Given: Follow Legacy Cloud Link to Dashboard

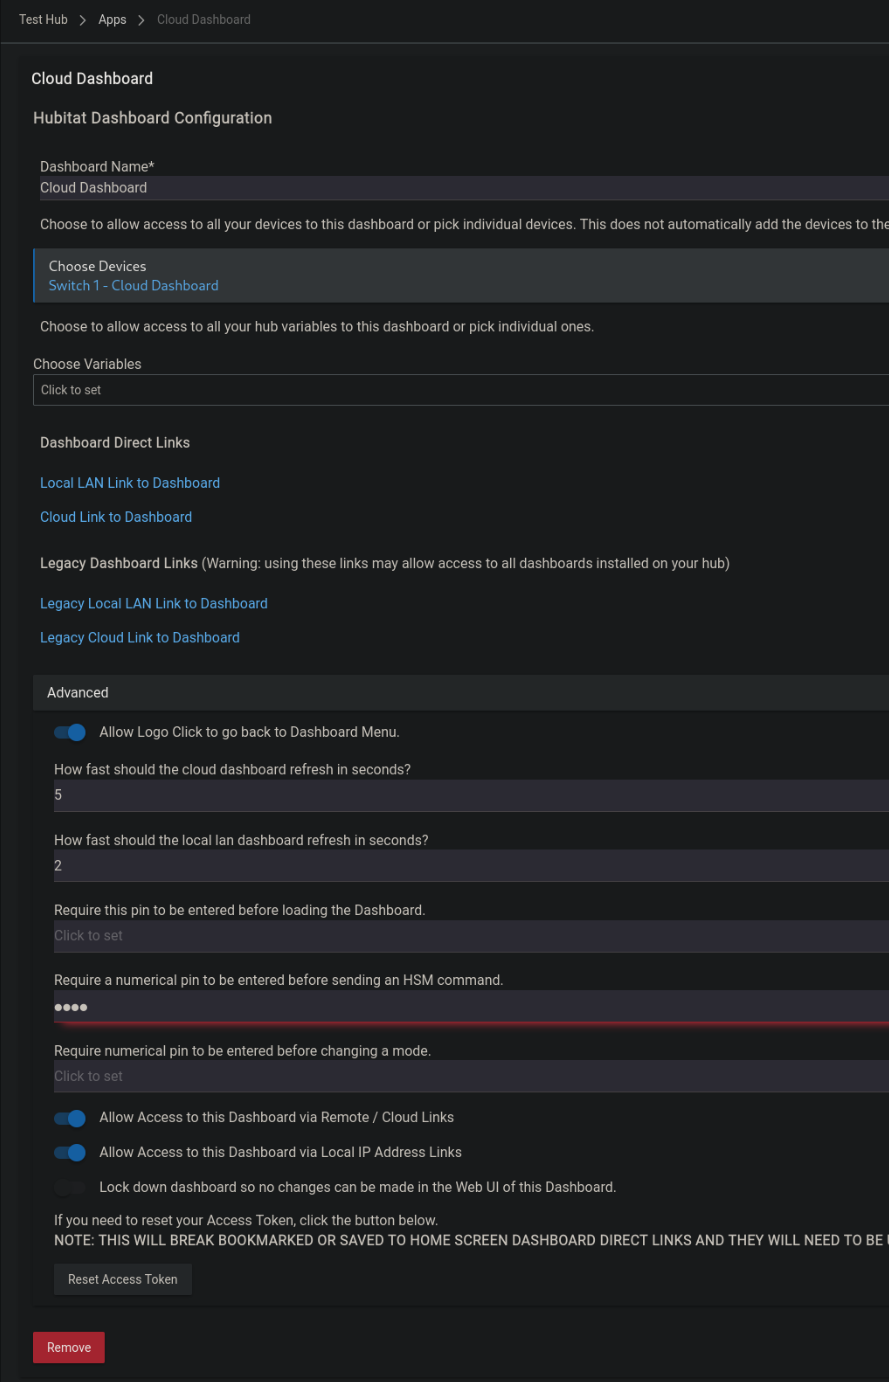Looking at the screenshot, I should [x=140, y=638].
